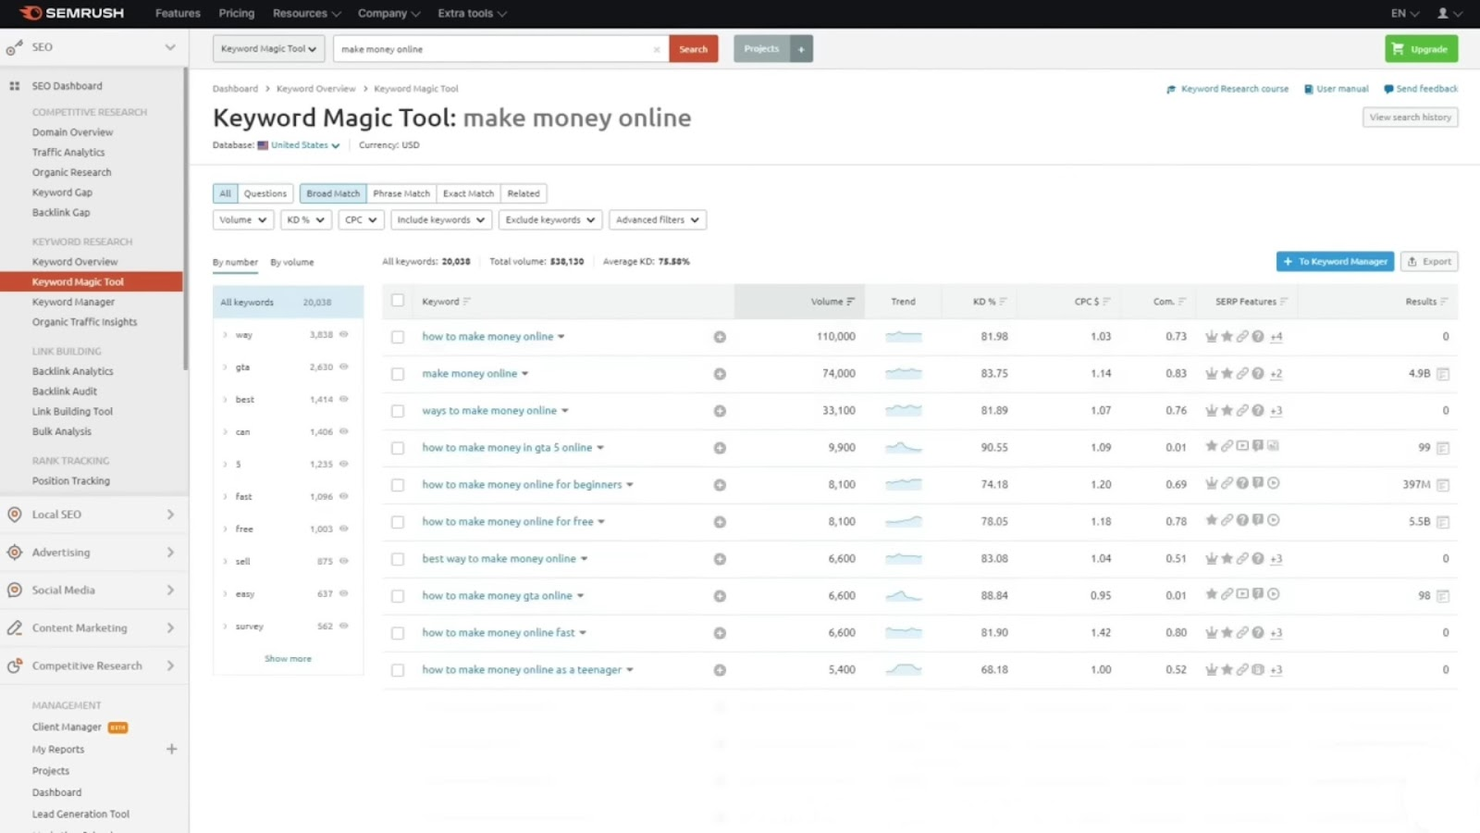Click the Social Media icon in the sidebar
The height and width of the screenshot is (833, 1480).
point(14,590)
